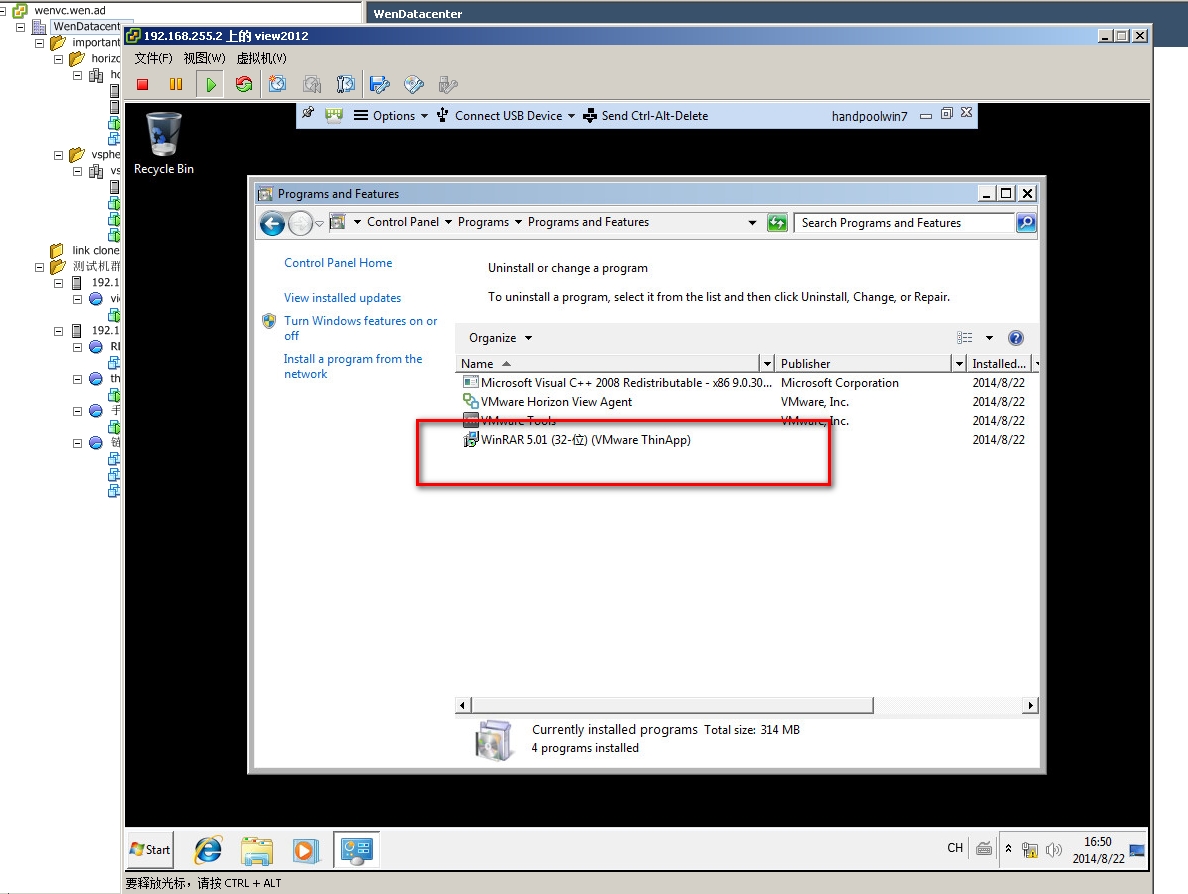Click the CH language indicator
This screenshot has width=1188, height=894.
point(955,848)
